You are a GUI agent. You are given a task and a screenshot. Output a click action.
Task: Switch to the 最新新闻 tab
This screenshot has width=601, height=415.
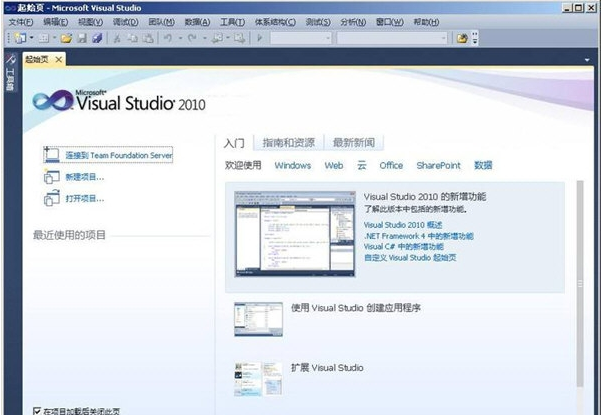354,143
